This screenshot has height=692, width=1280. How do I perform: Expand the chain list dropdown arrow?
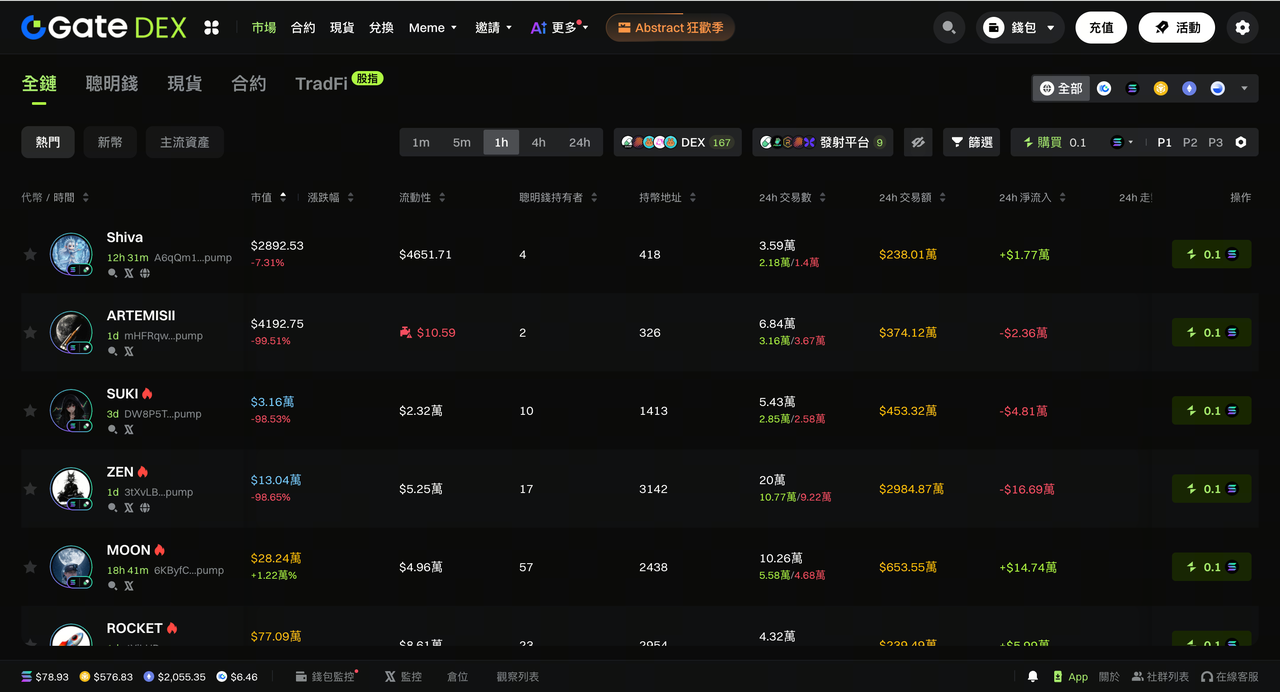coord(1244,88)
